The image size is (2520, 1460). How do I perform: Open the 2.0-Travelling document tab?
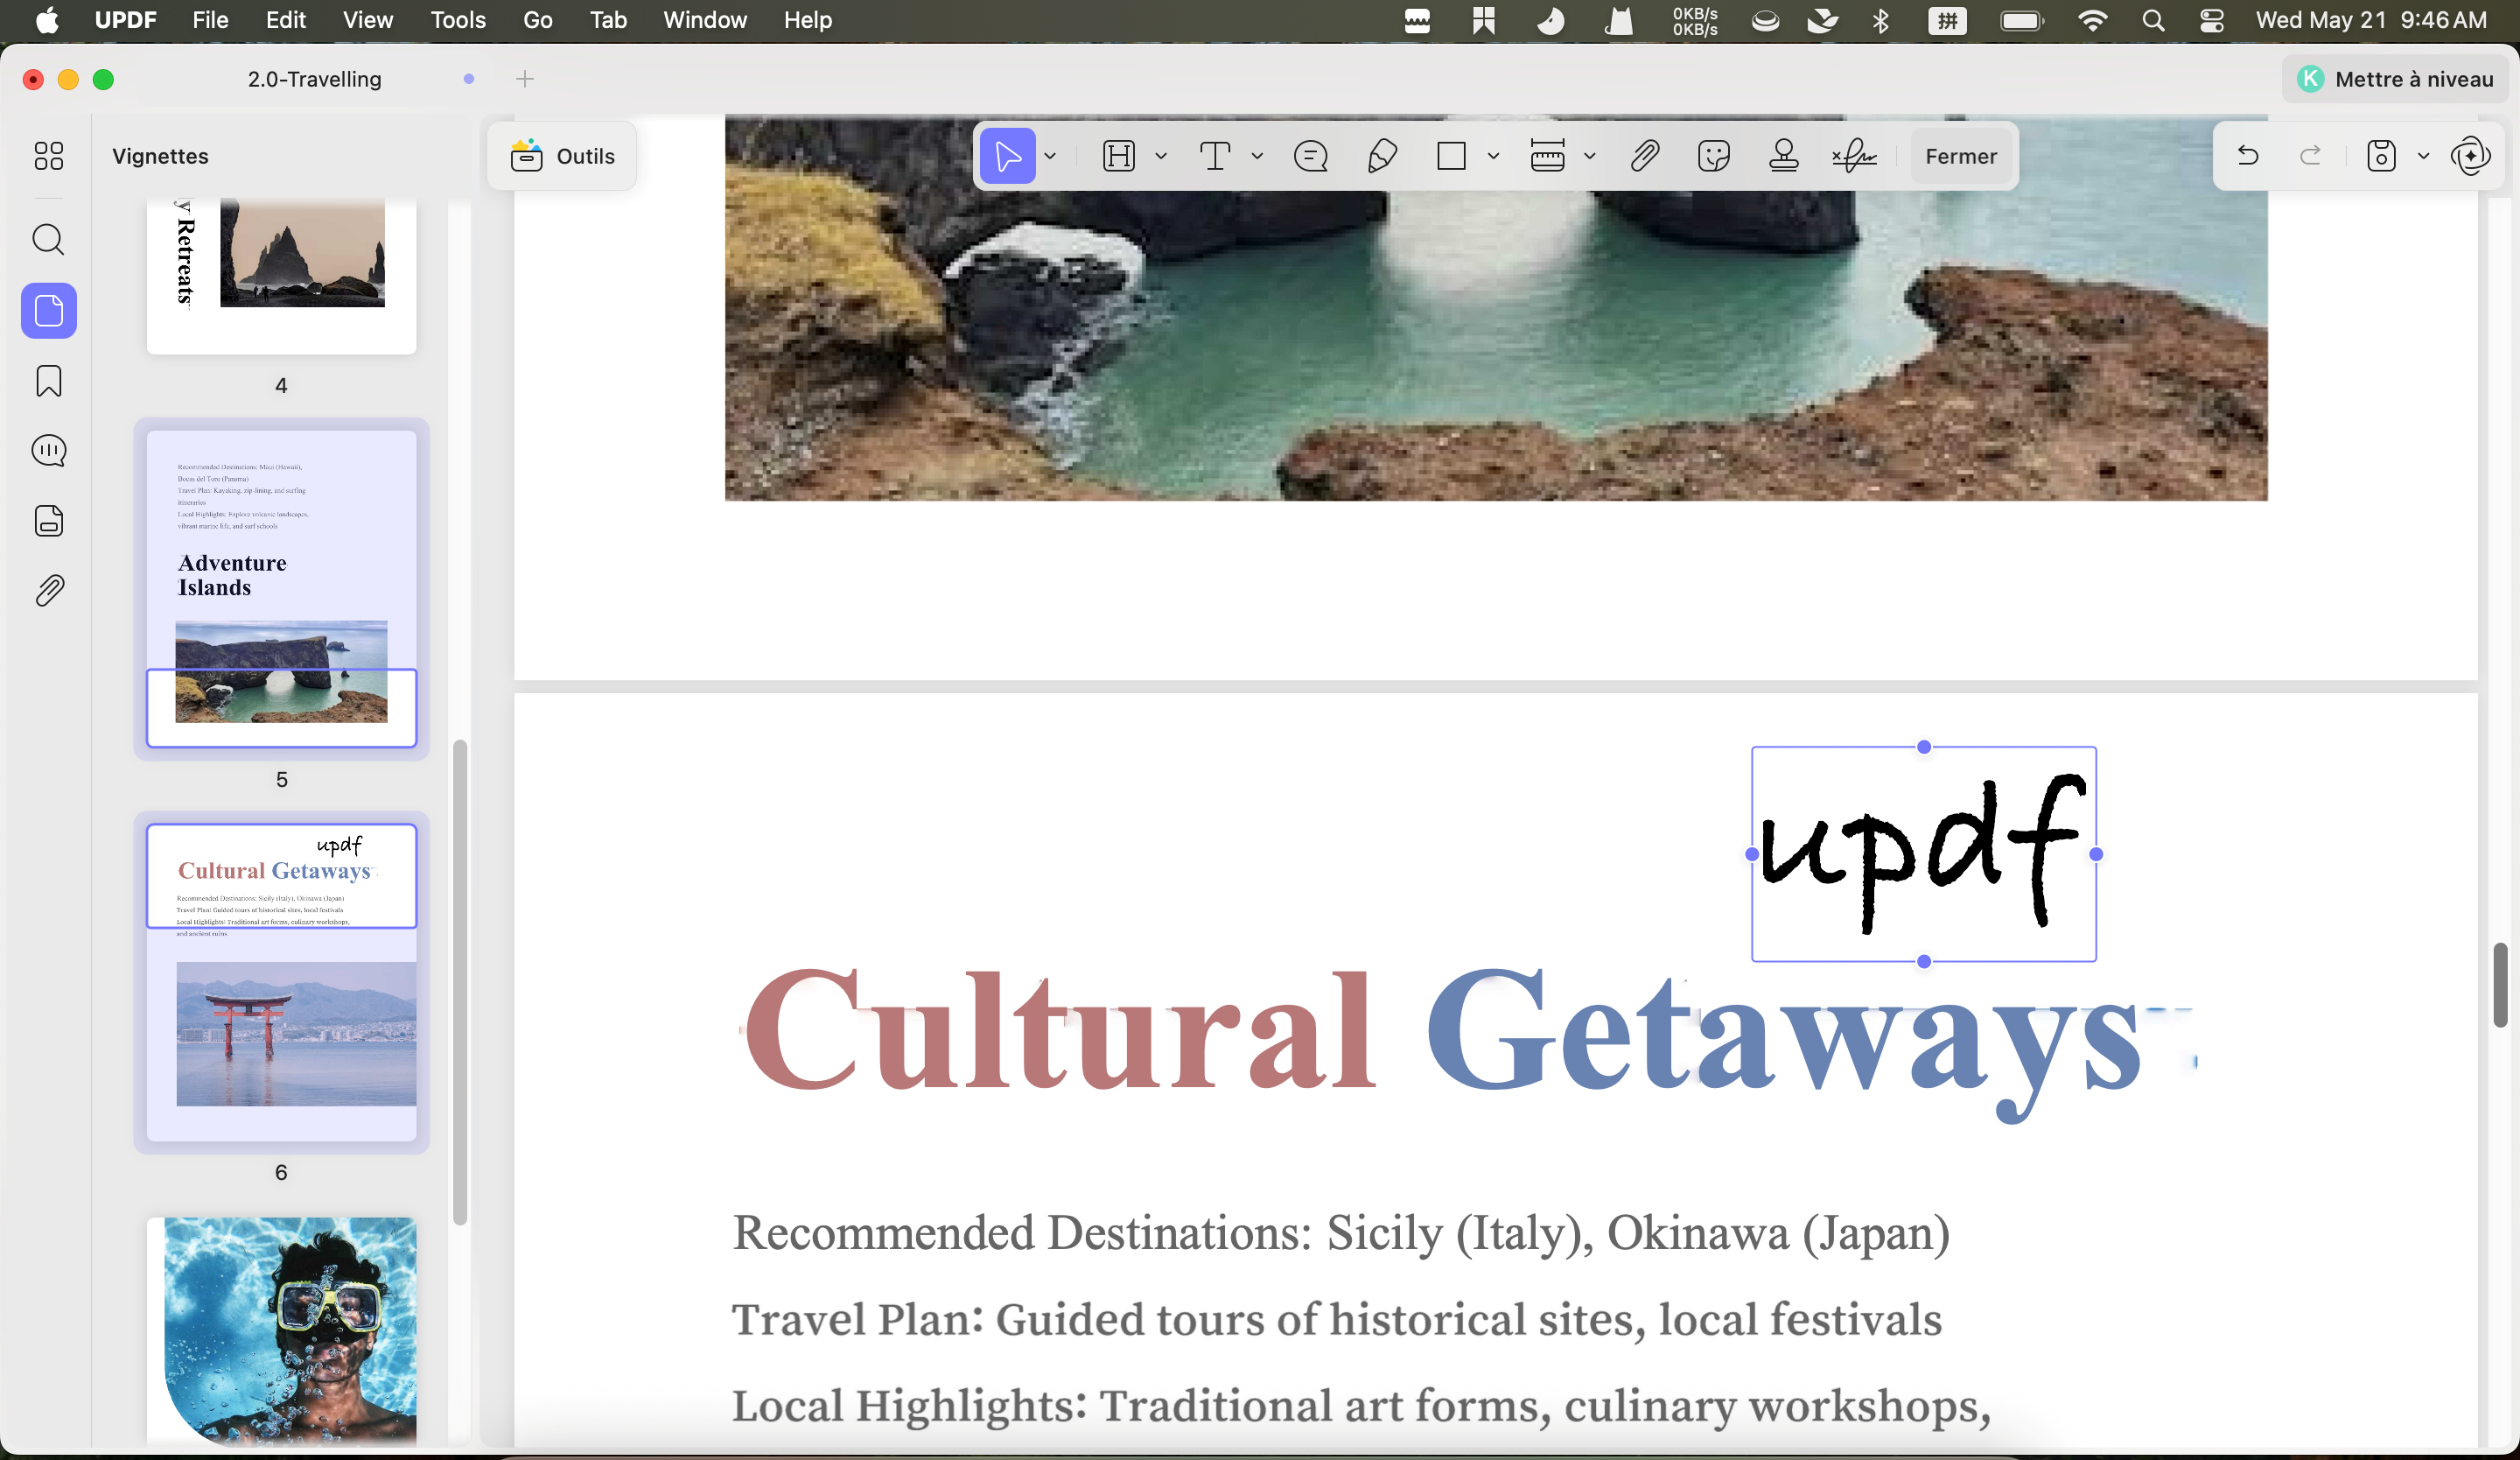click(315, 79)
